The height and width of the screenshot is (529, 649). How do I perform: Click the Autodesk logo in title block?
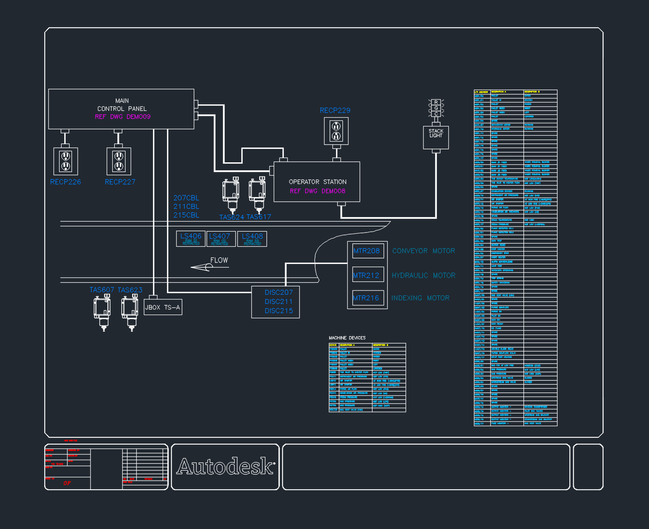(226, 466)
